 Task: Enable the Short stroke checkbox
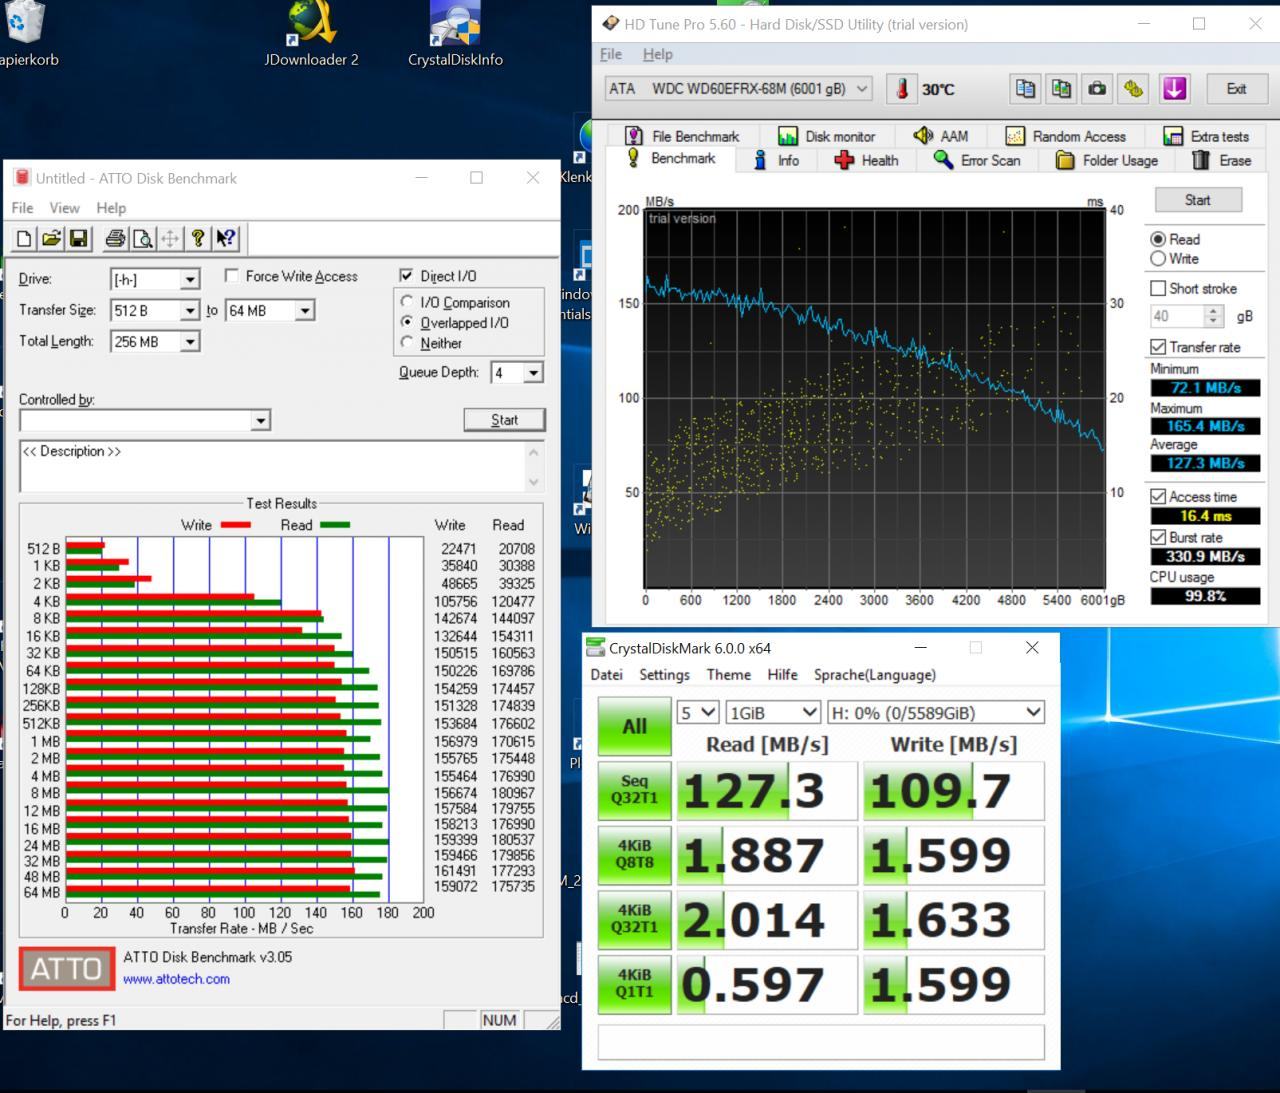tap(1158, 288)
